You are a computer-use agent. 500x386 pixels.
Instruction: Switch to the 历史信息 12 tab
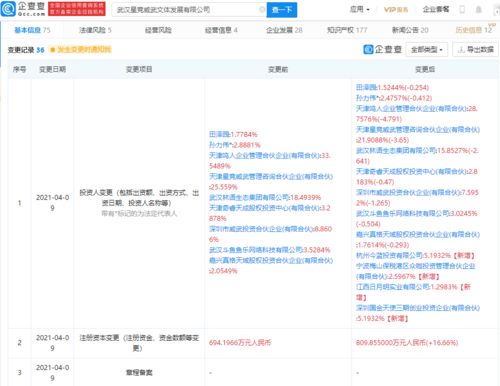pyautogui.click(x=474, y=30)
